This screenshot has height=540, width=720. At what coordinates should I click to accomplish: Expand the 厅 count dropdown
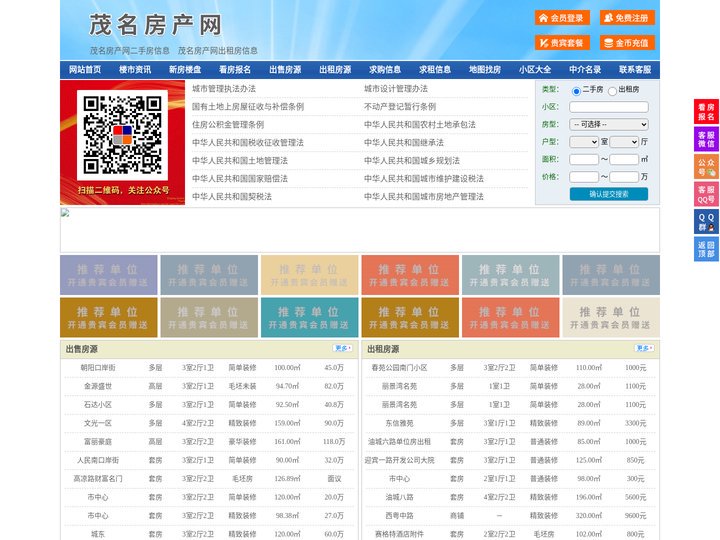point(624,142)
